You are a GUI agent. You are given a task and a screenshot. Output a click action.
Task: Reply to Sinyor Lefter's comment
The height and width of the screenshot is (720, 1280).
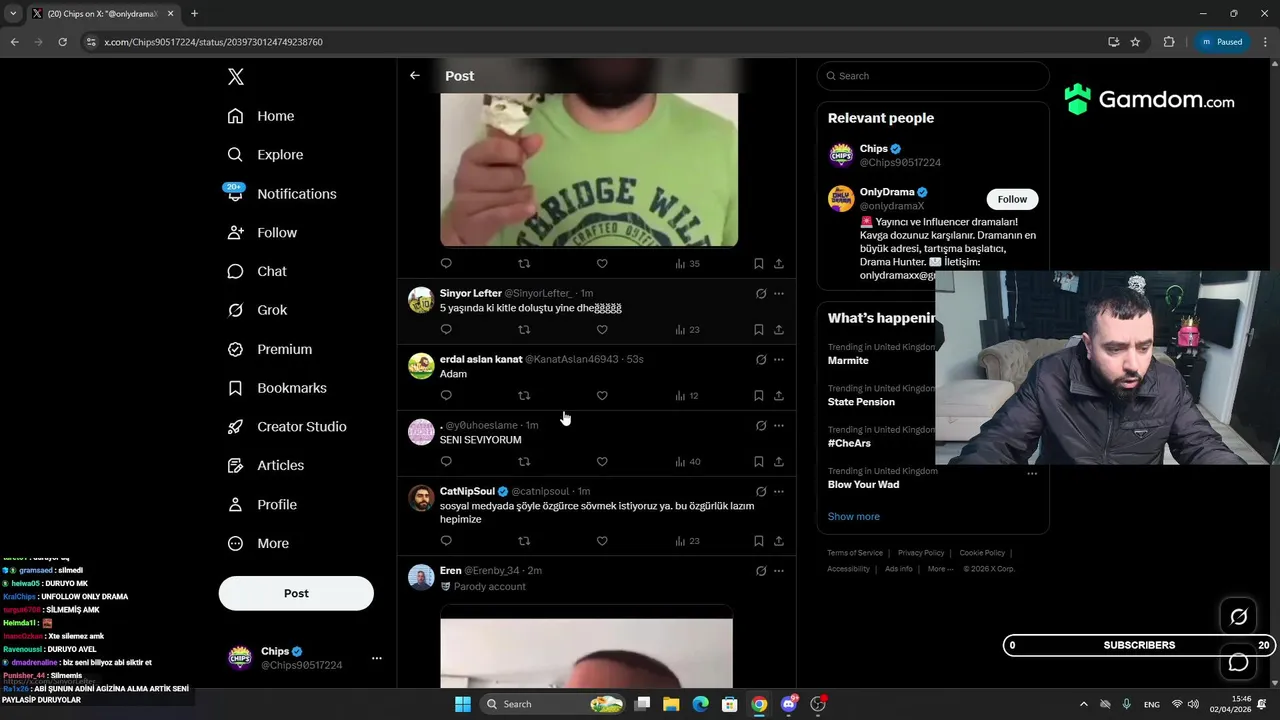446,329
